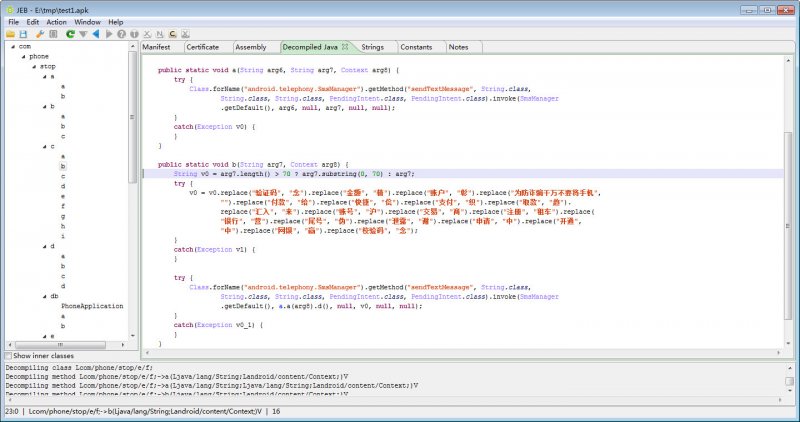
Task: Switch to the Constants tab
Action: click(x=416, y=47)
